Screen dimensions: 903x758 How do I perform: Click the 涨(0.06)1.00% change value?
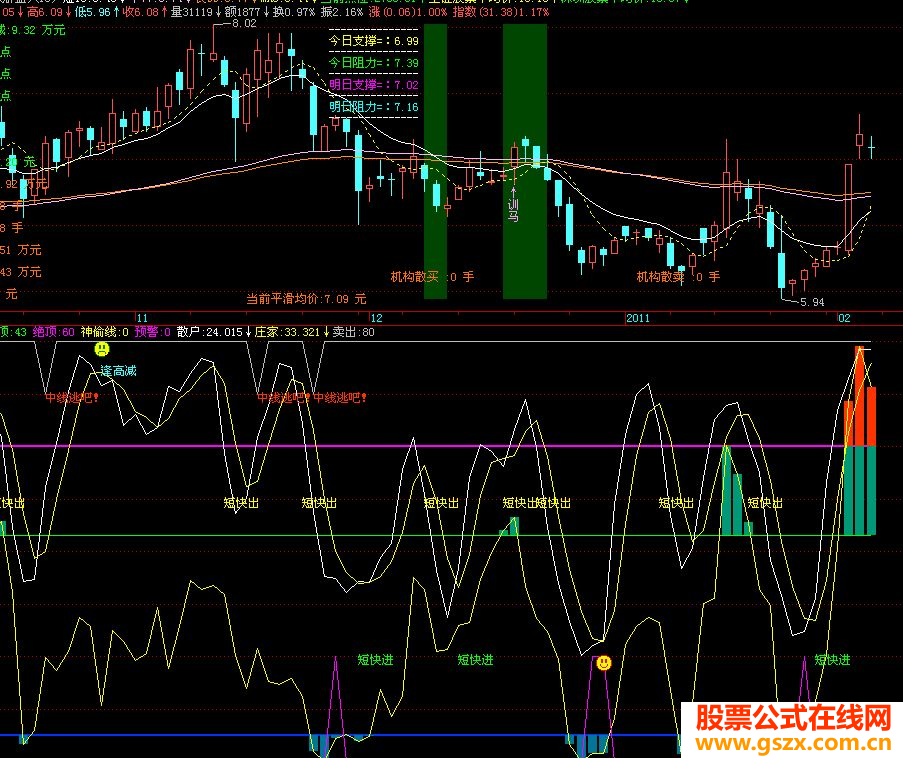pos(408,12)
